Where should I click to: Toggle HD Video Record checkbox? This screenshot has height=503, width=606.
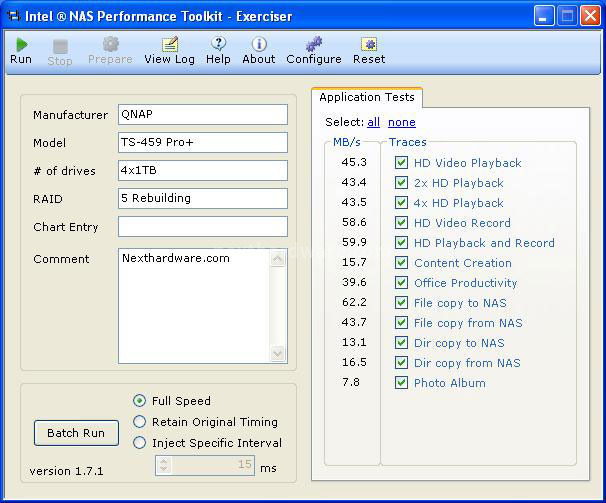[x=401, y=223]
